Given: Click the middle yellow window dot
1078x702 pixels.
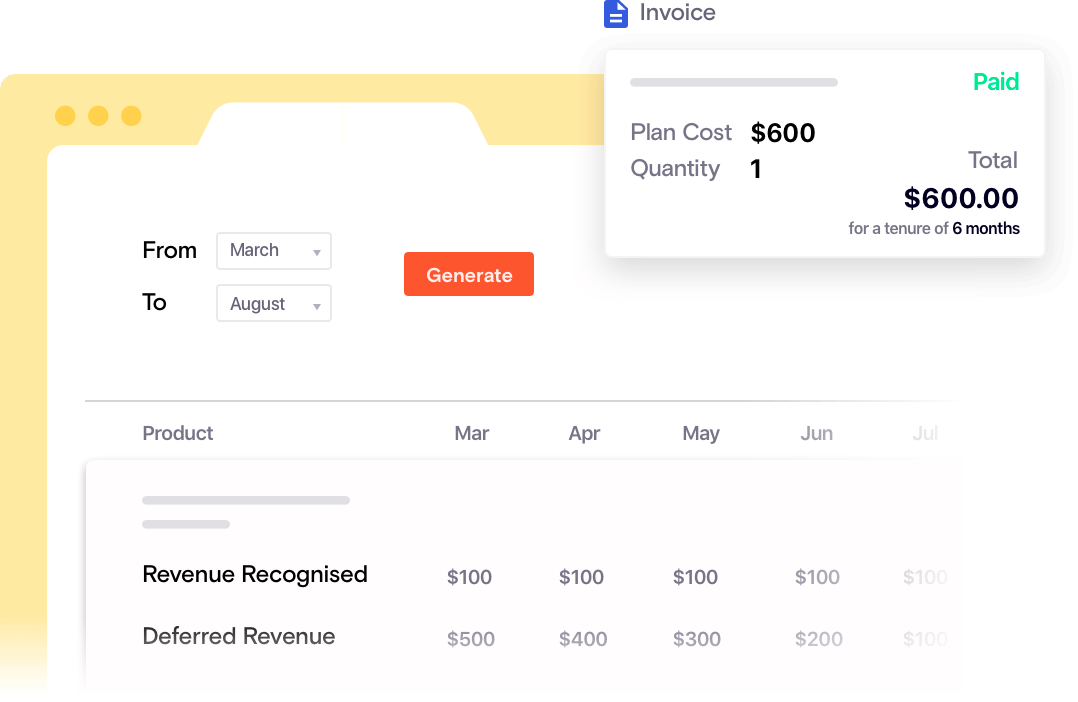Looking at the screenshot, I should [x=99, y=116].
